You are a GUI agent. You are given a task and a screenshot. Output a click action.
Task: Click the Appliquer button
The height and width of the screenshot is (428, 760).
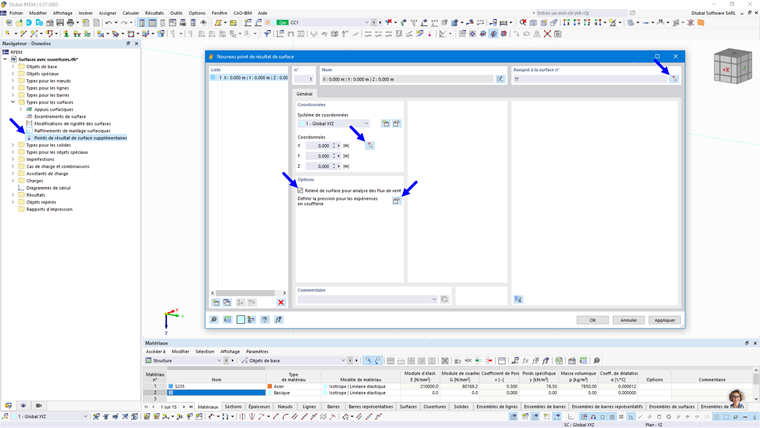[x=665, y=320]
